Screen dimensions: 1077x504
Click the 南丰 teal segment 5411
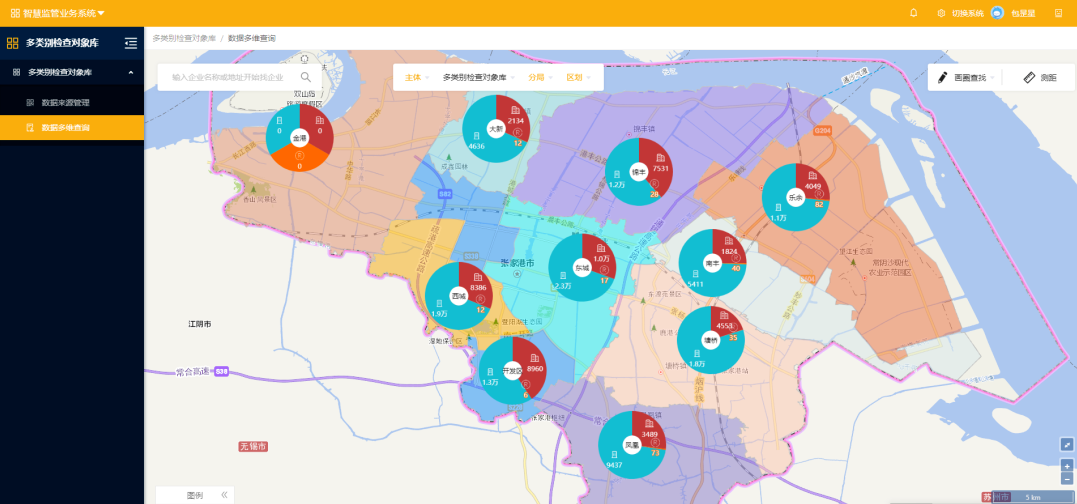pos(695,278)
